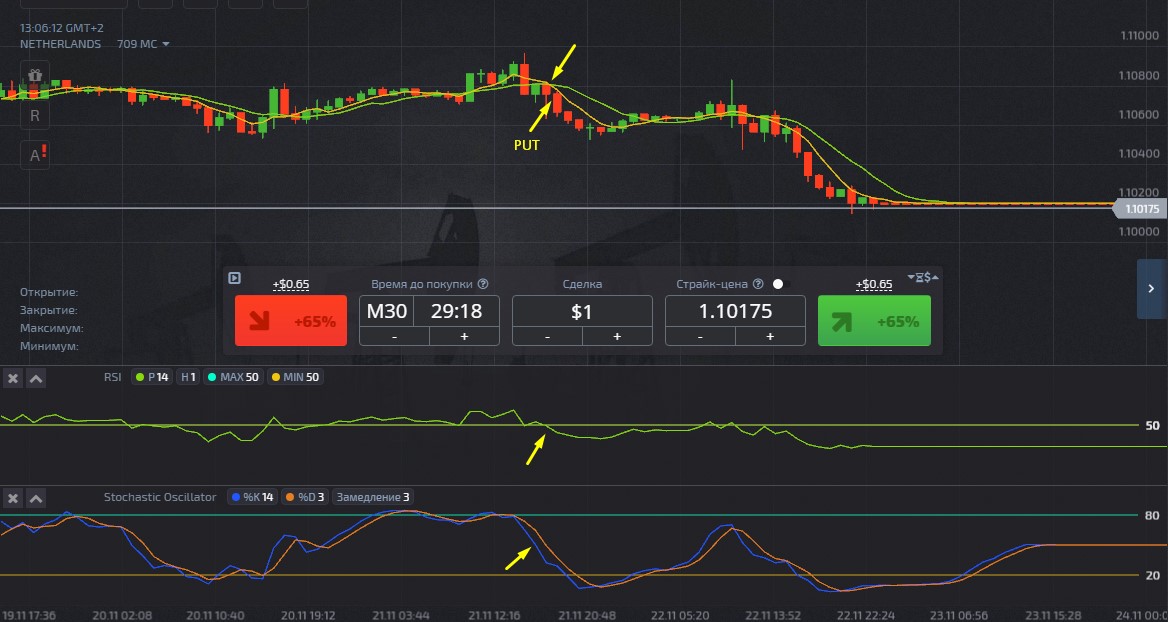Collapse the Stochastic Oscillator panel with the chevron
Viewport: 1168px width, 622px height.
[x=35, y=498]
